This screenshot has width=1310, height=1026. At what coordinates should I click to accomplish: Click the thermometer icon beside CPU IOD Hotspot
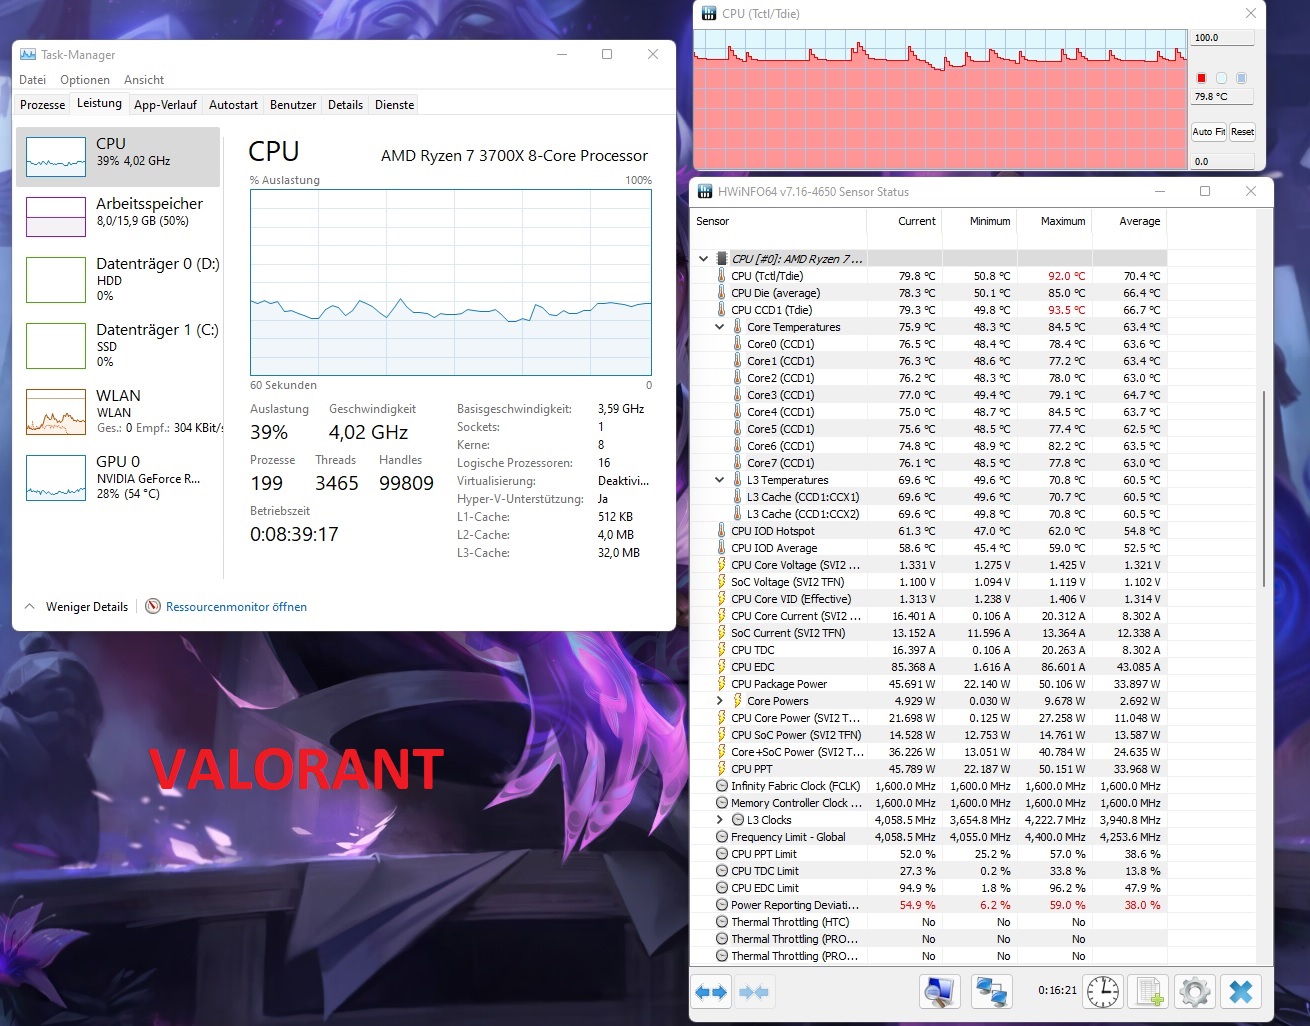[x=721, y=531]
